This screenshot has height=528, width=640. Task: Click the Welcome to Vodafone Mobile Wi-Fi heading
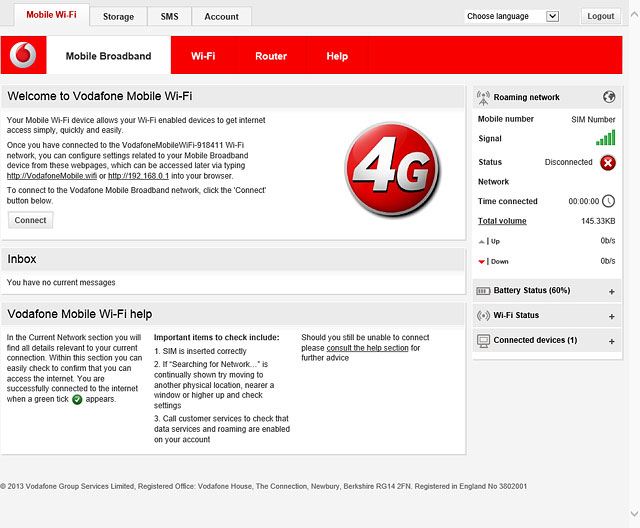(x=100, y=96)
